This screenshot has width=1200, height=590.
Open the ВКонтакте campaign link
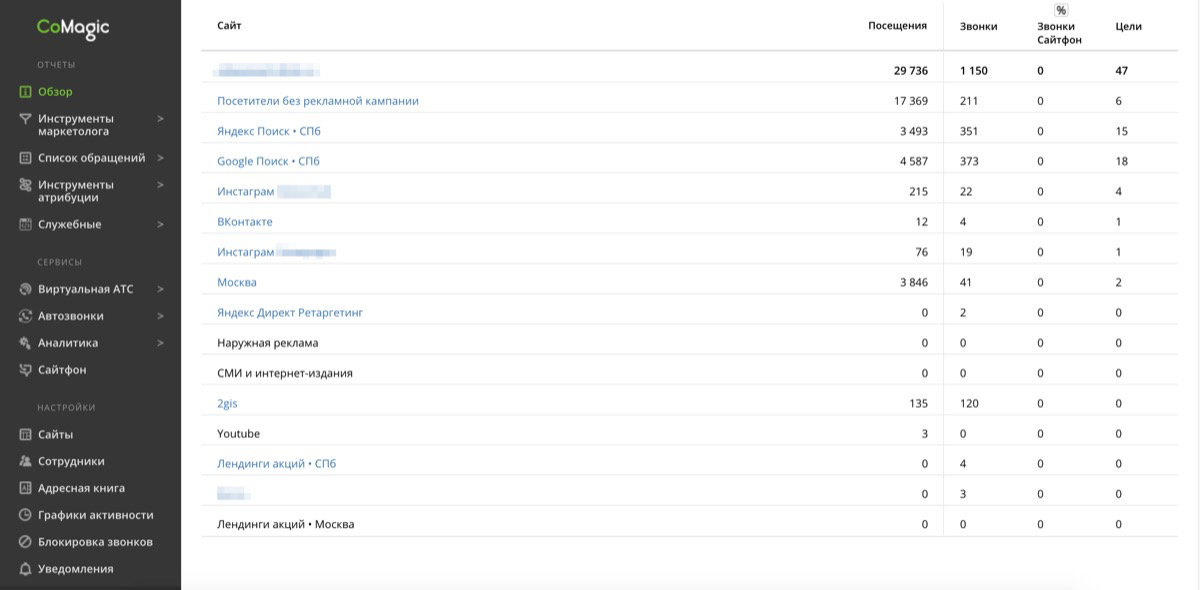[x=245, y=222]
